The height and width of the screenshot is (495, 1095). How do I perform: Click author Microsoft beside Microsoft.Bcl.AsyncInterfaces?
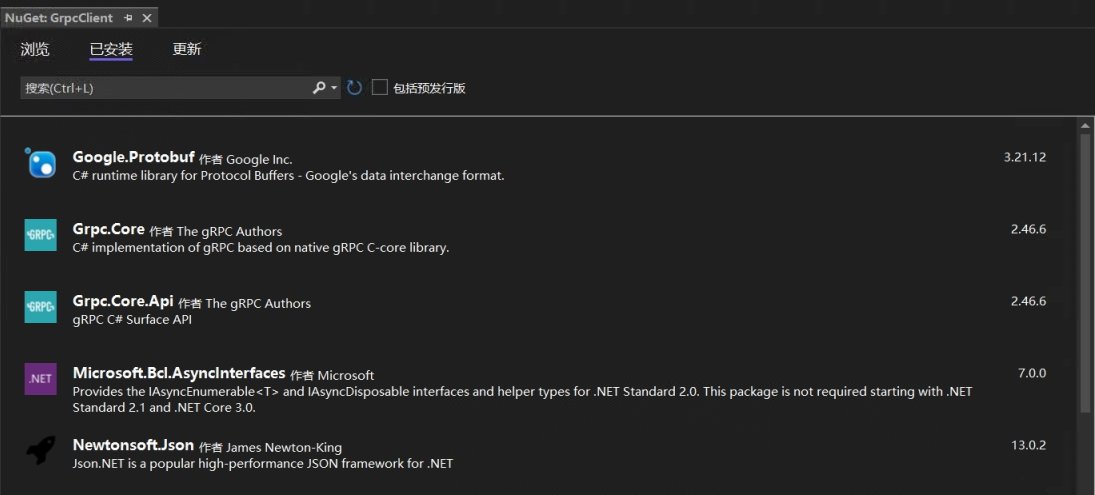(x=346, y=376)
